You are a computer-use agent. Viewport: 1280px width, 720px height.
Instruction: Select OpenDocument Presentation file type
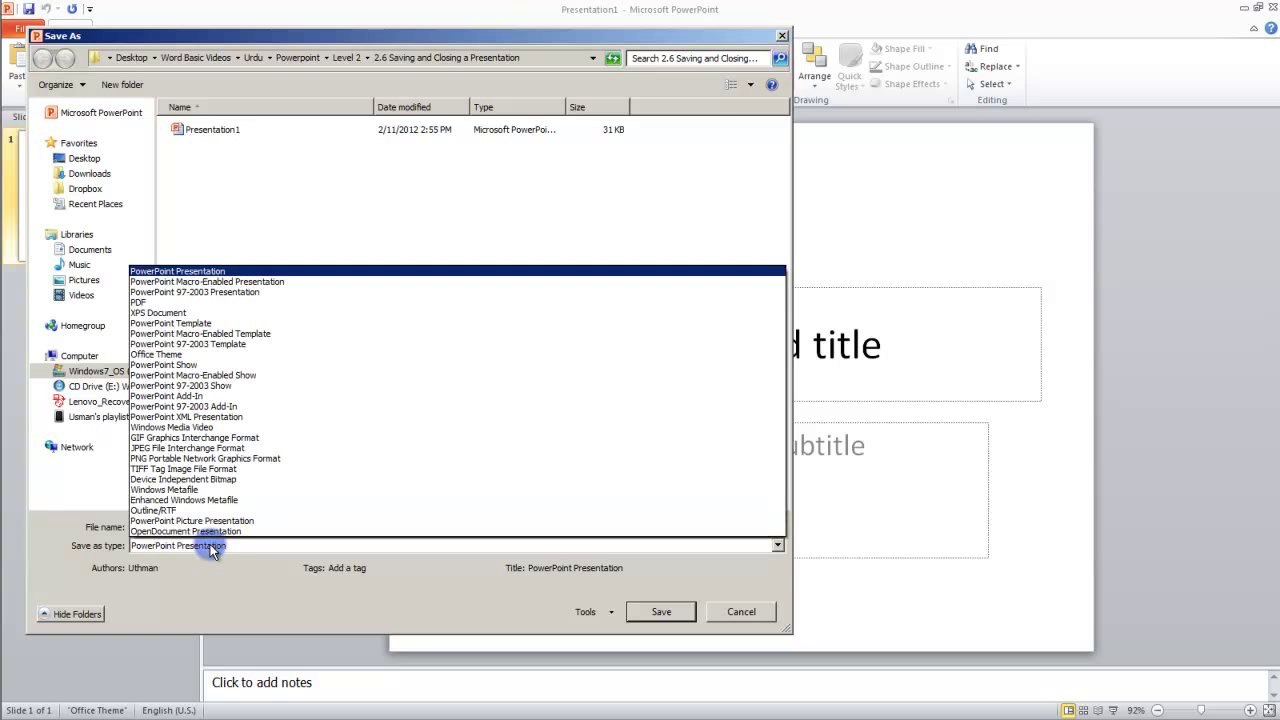pyautogui.click(x=457, y=531)
